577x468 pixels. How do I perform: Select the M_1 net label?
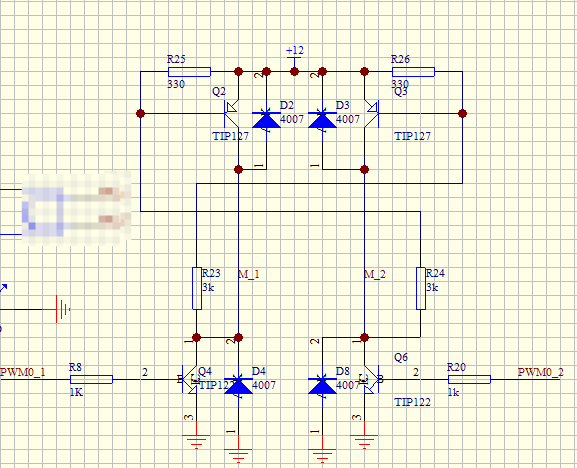tap(248, 274)
